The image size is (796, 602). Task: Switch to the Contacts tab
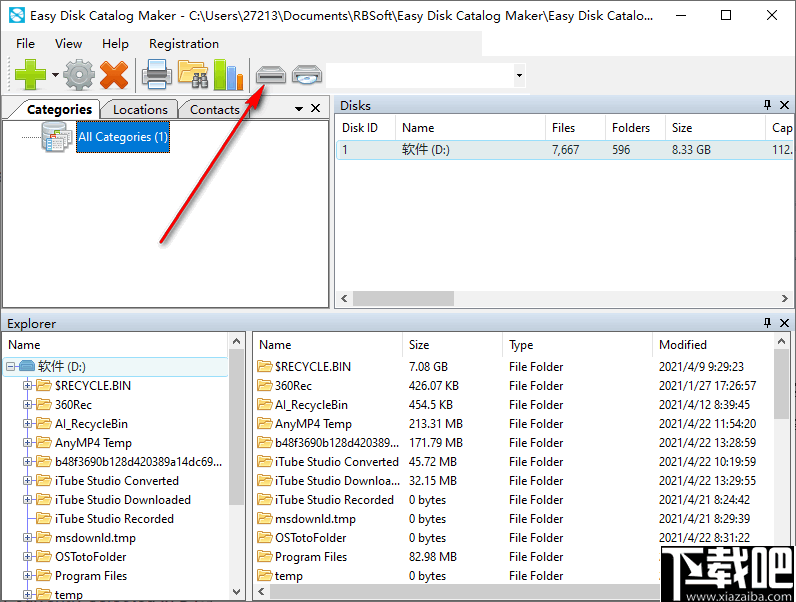tap(215, 109)
